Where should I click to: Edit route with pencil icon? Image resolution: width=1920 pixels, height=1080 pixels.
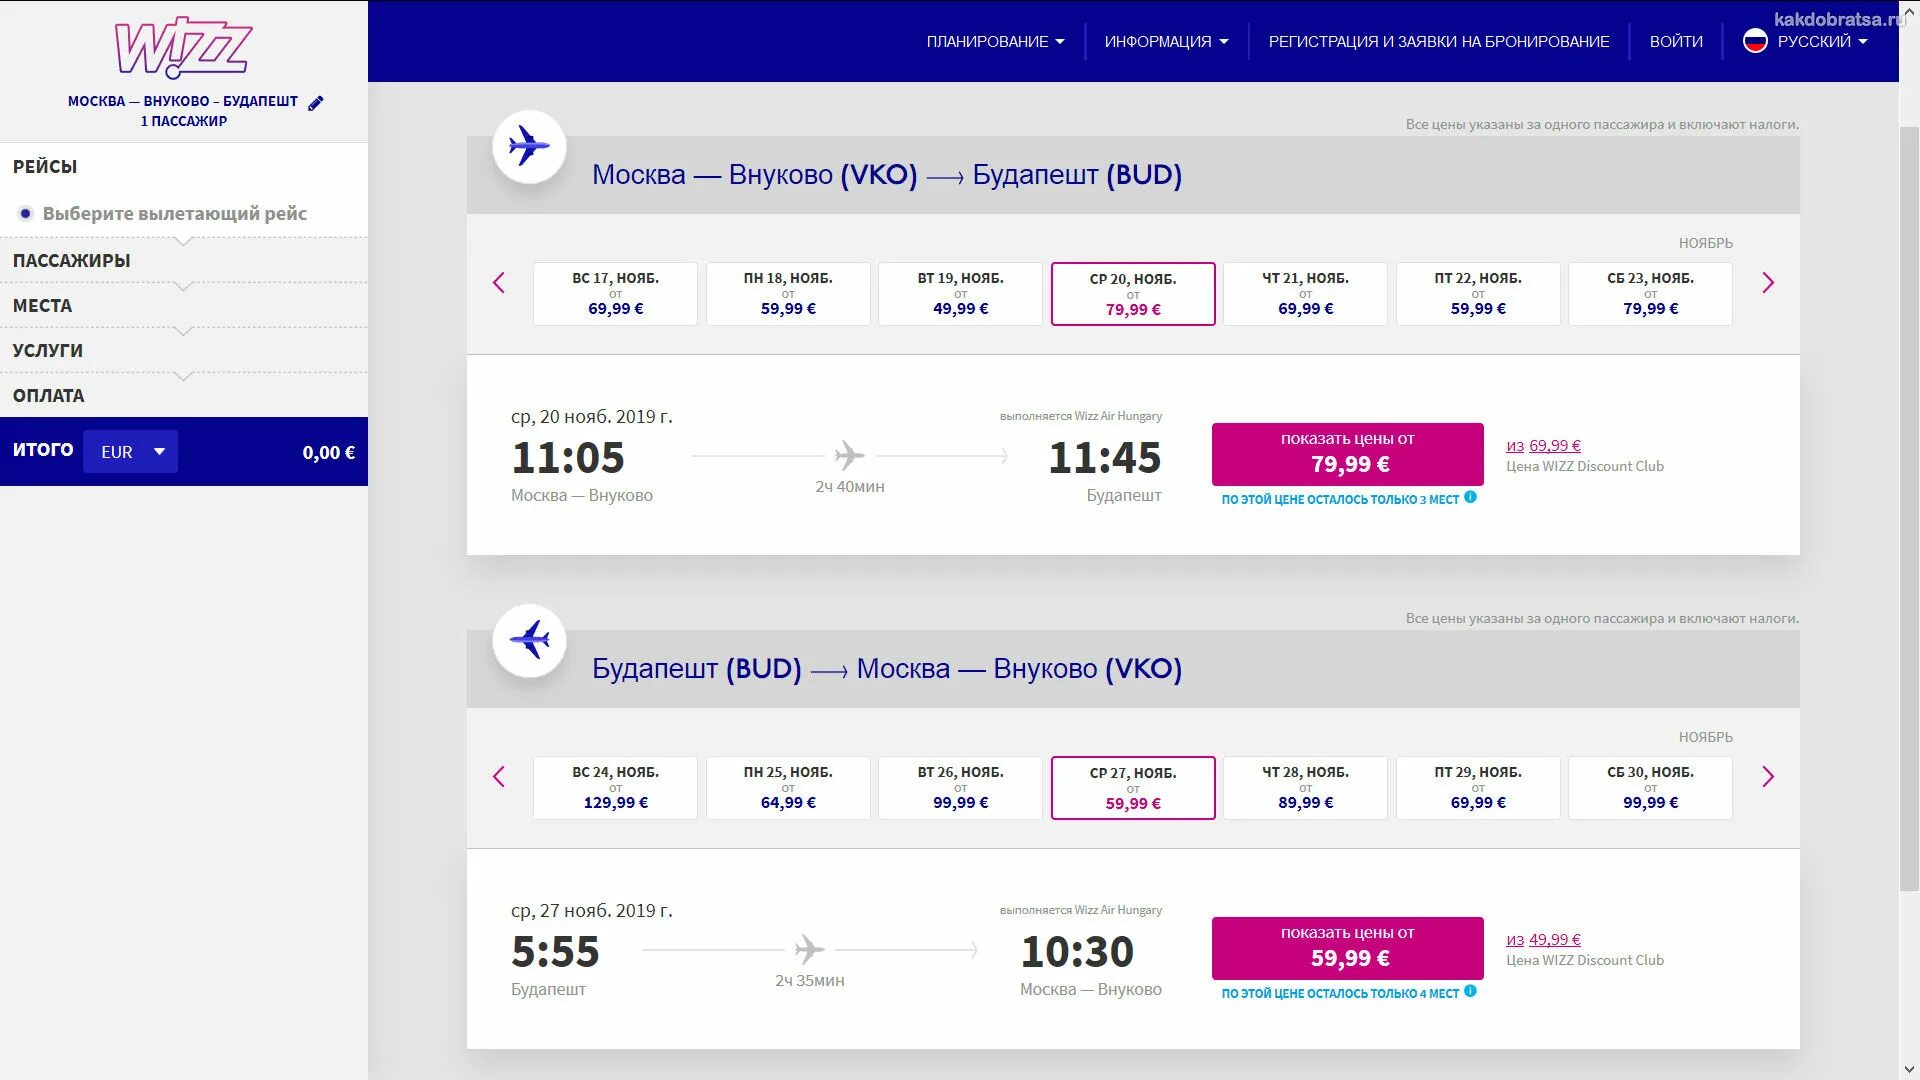[316, 103]
